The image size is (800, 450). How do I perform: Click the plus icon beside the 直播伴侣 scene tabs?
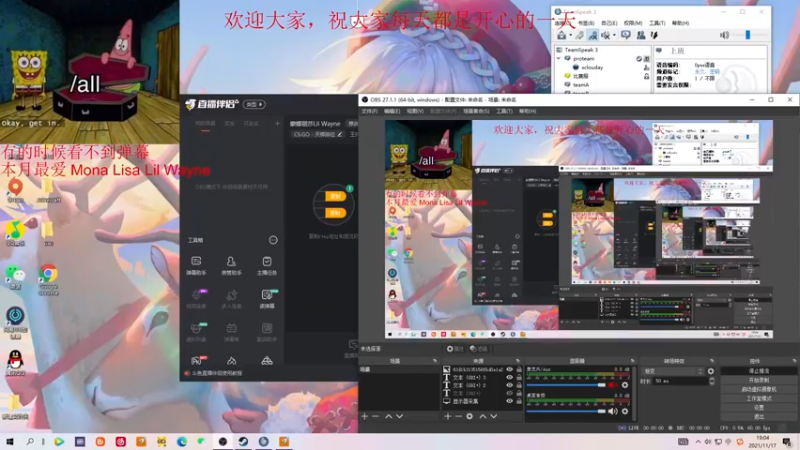[x=277, y=123]
